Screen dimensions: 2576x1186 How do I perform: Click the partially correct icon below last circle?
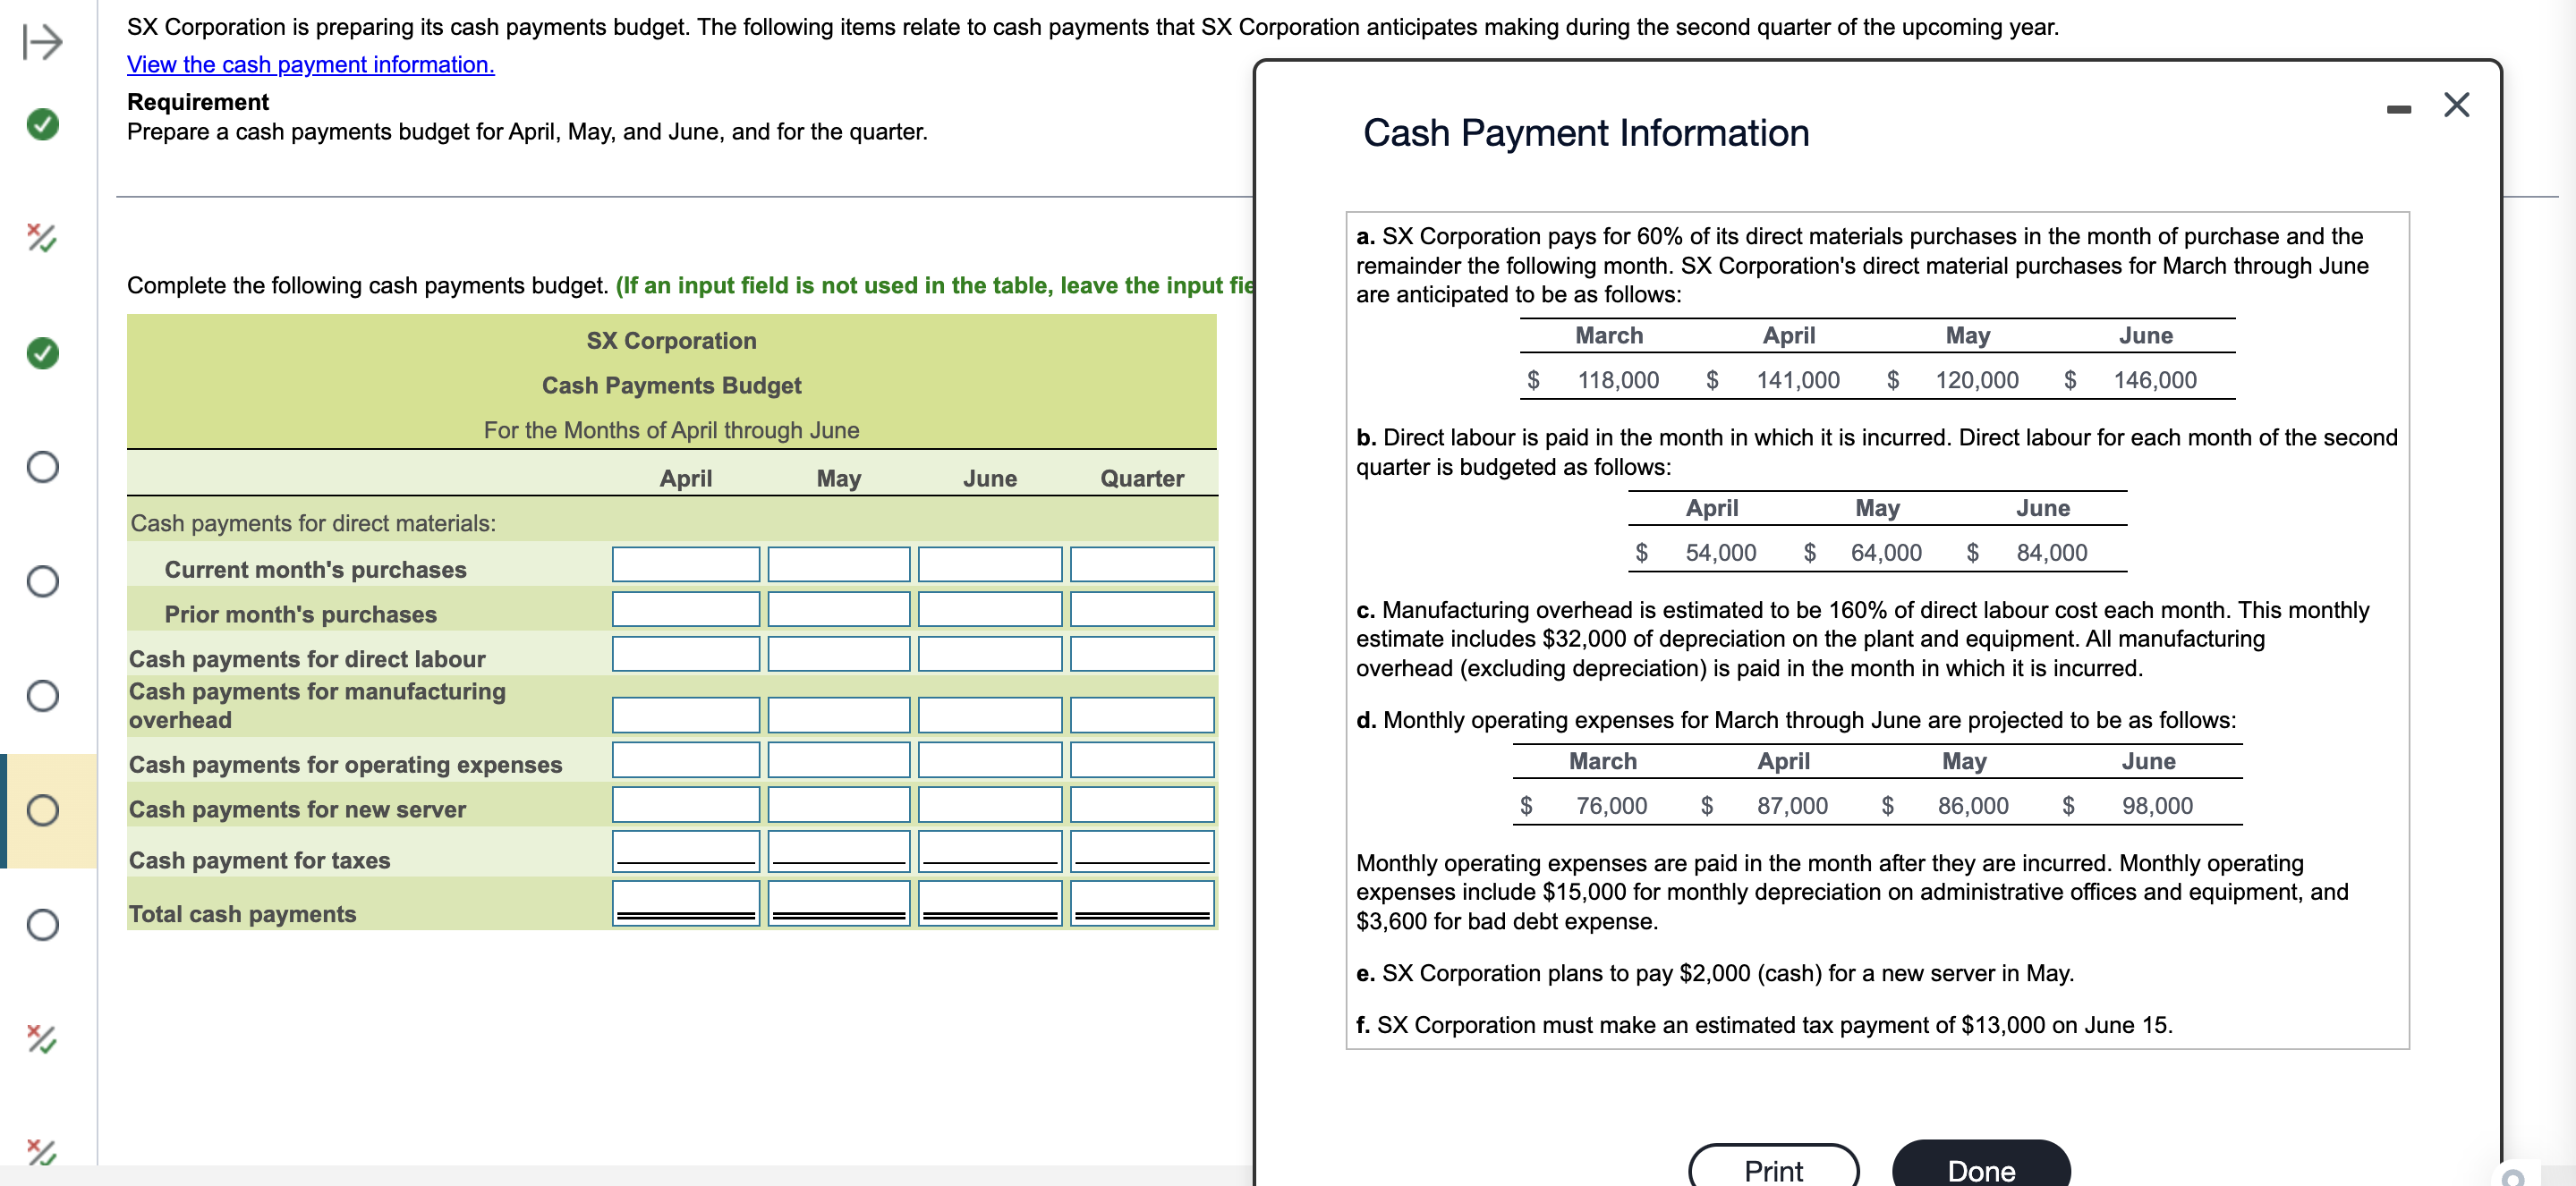tap(42, 1040)
